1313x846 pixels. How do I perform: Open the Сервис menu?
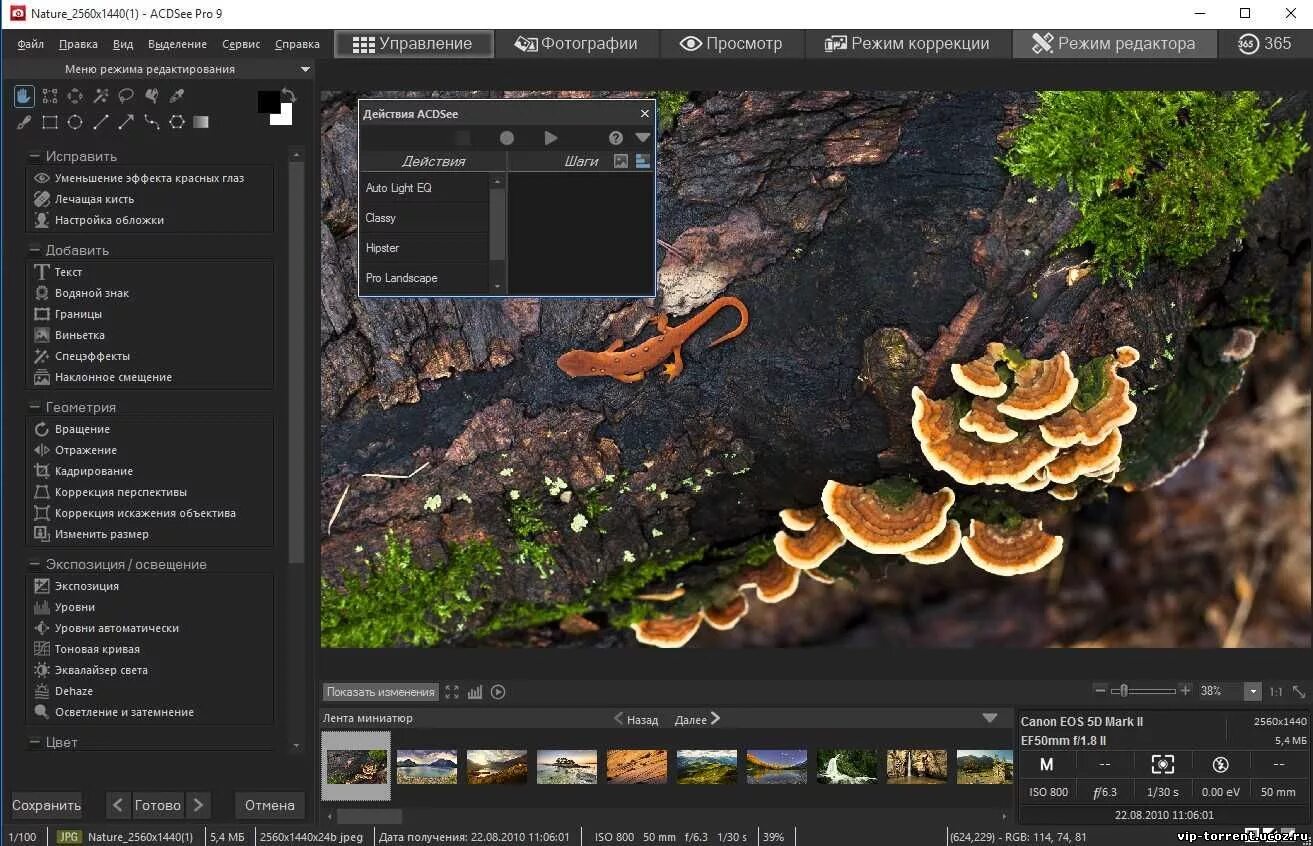(241, 44)
